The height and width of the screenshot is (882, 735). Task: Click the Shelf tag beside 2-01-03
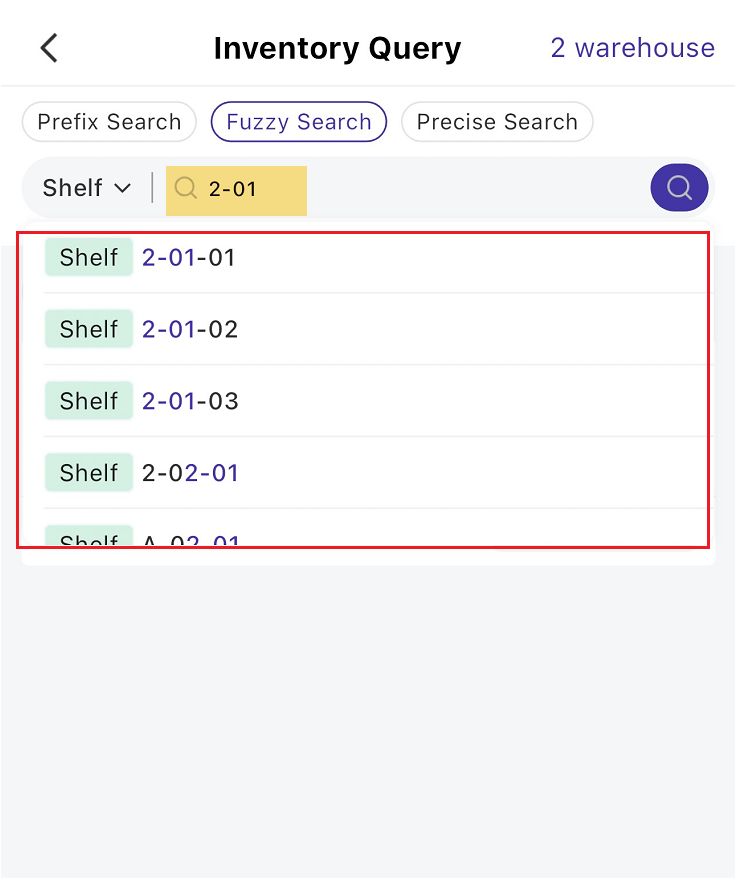(89, 401)
